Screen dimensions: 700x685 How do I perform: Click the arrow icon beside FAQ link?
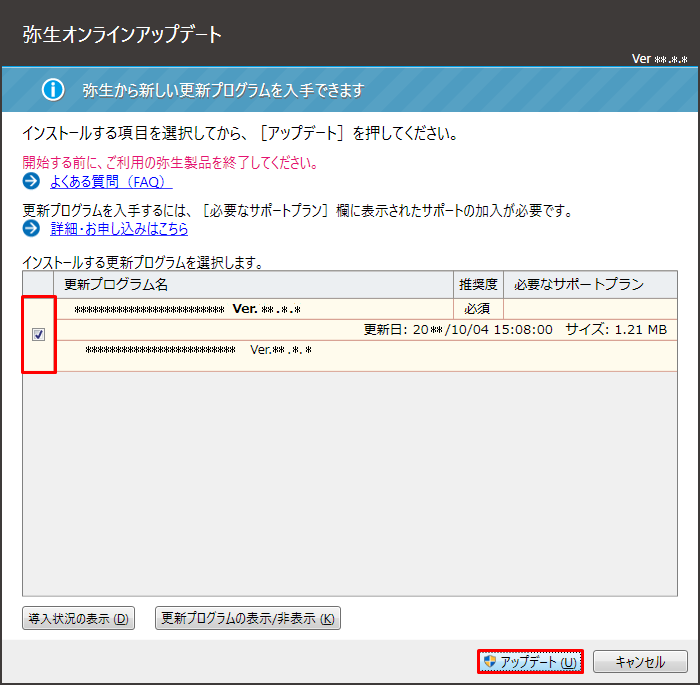click(31, 181)
